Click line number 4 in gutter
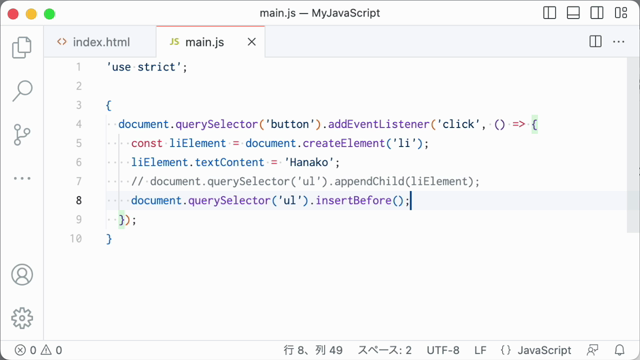Viewport: 640px width, 360px height. 78,124
